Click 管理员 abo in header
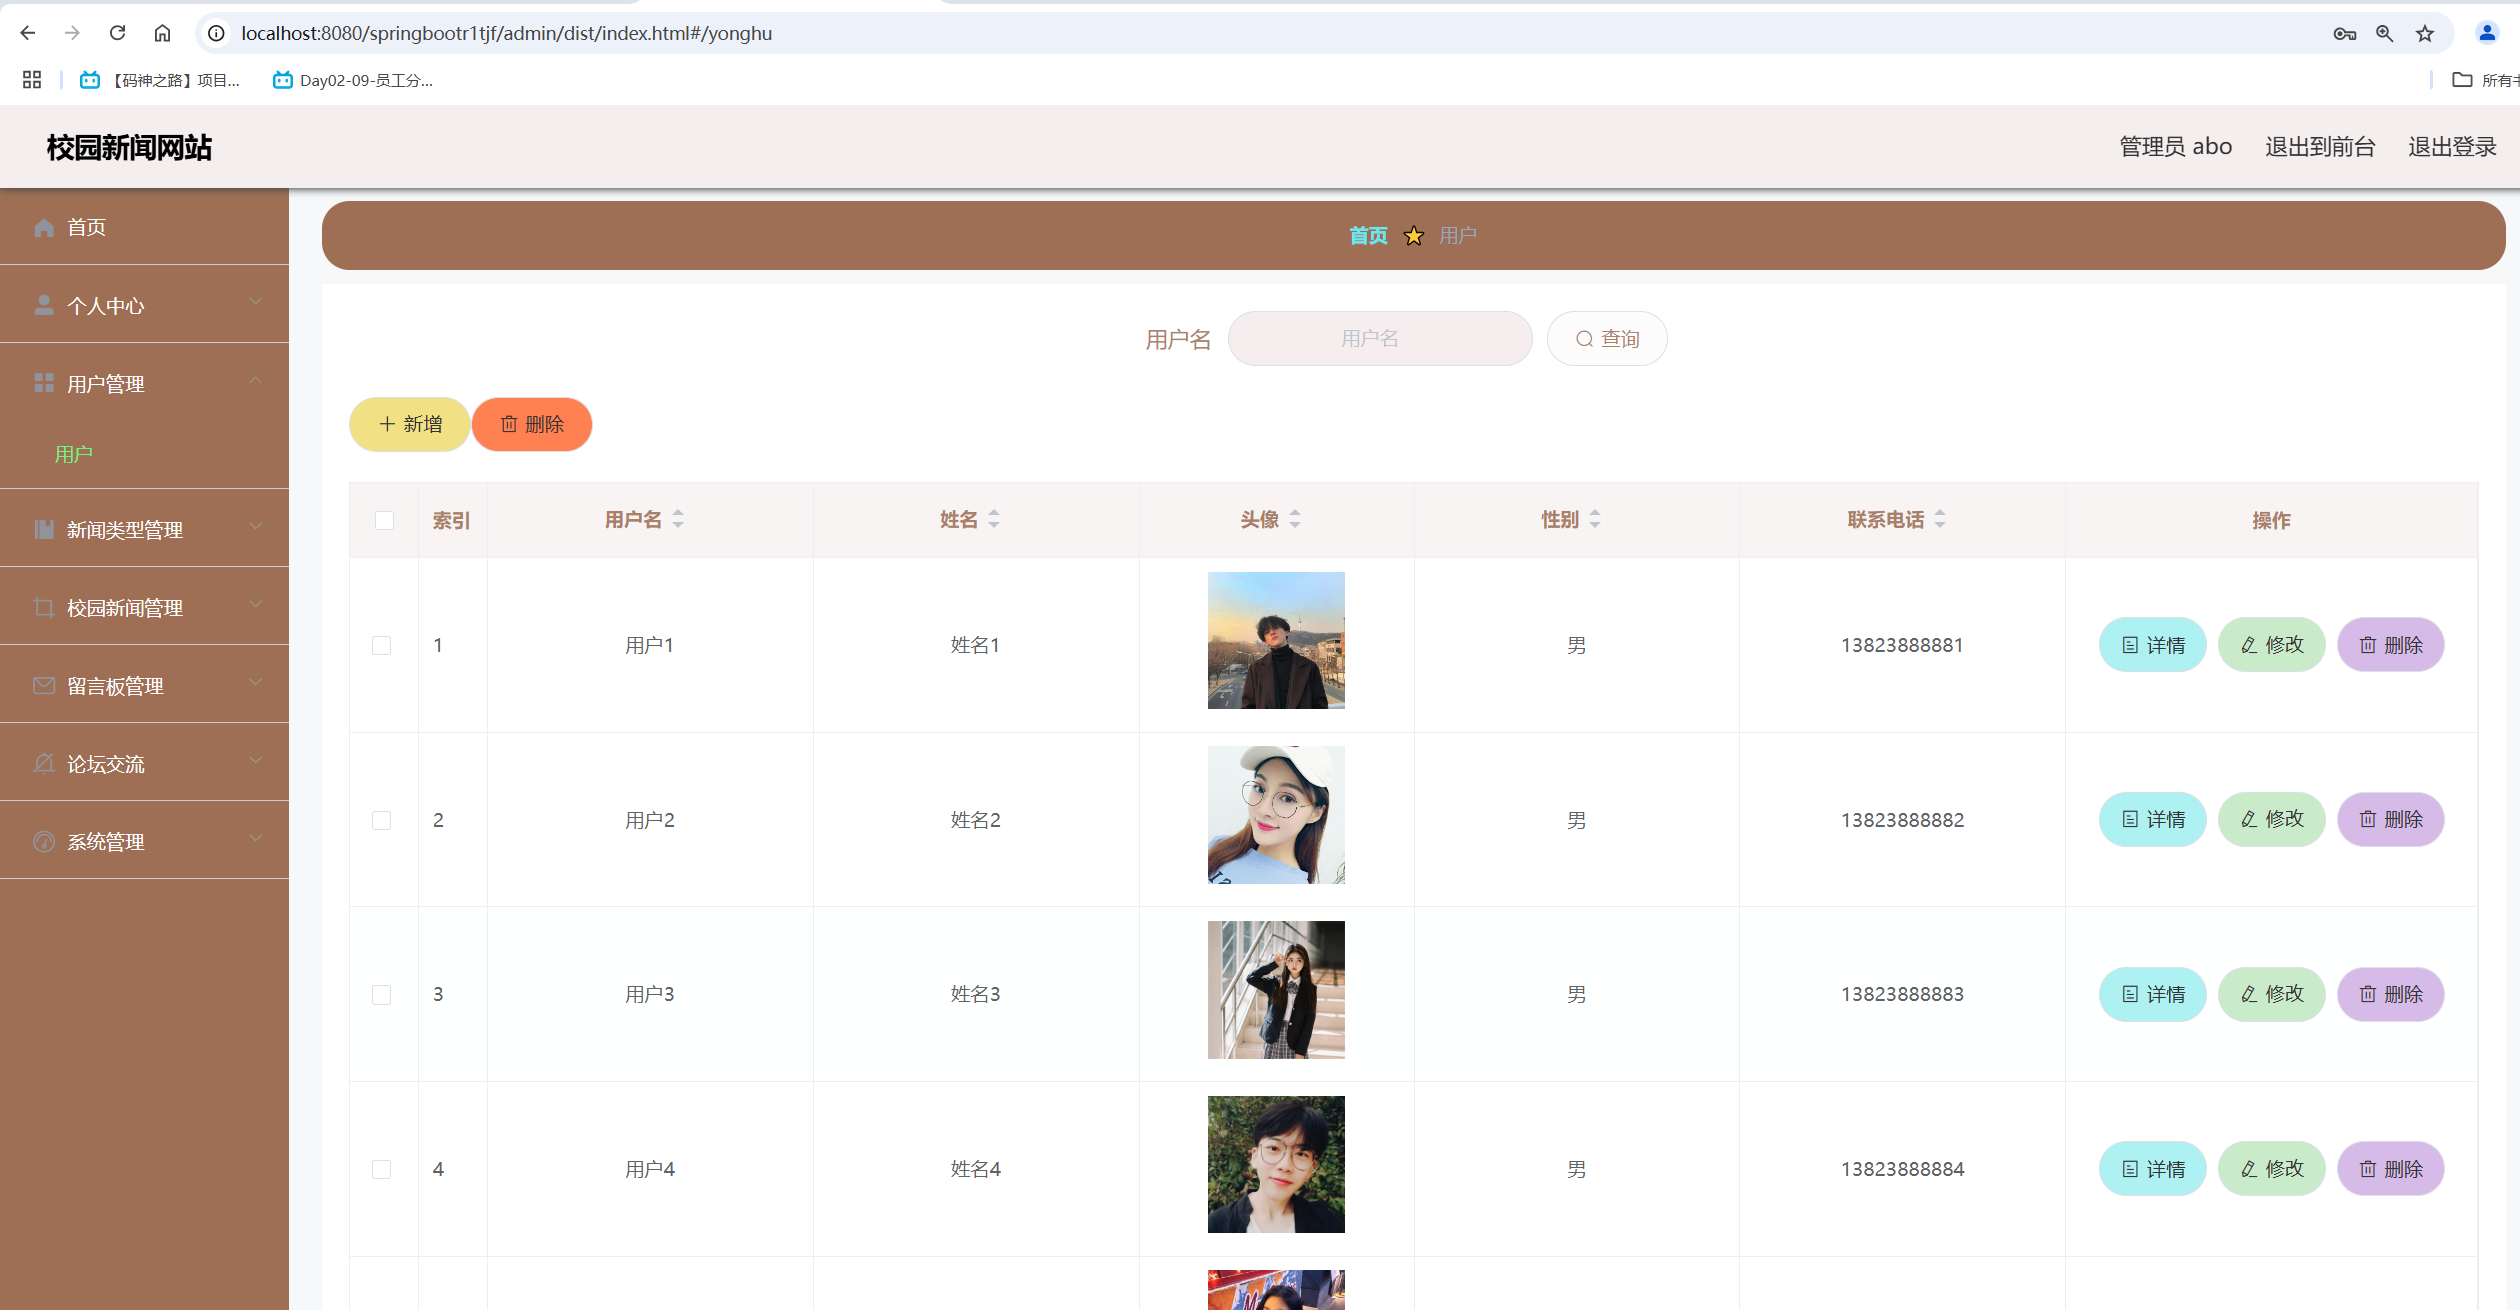The image size is (2520, 1310). (2176, 147)
